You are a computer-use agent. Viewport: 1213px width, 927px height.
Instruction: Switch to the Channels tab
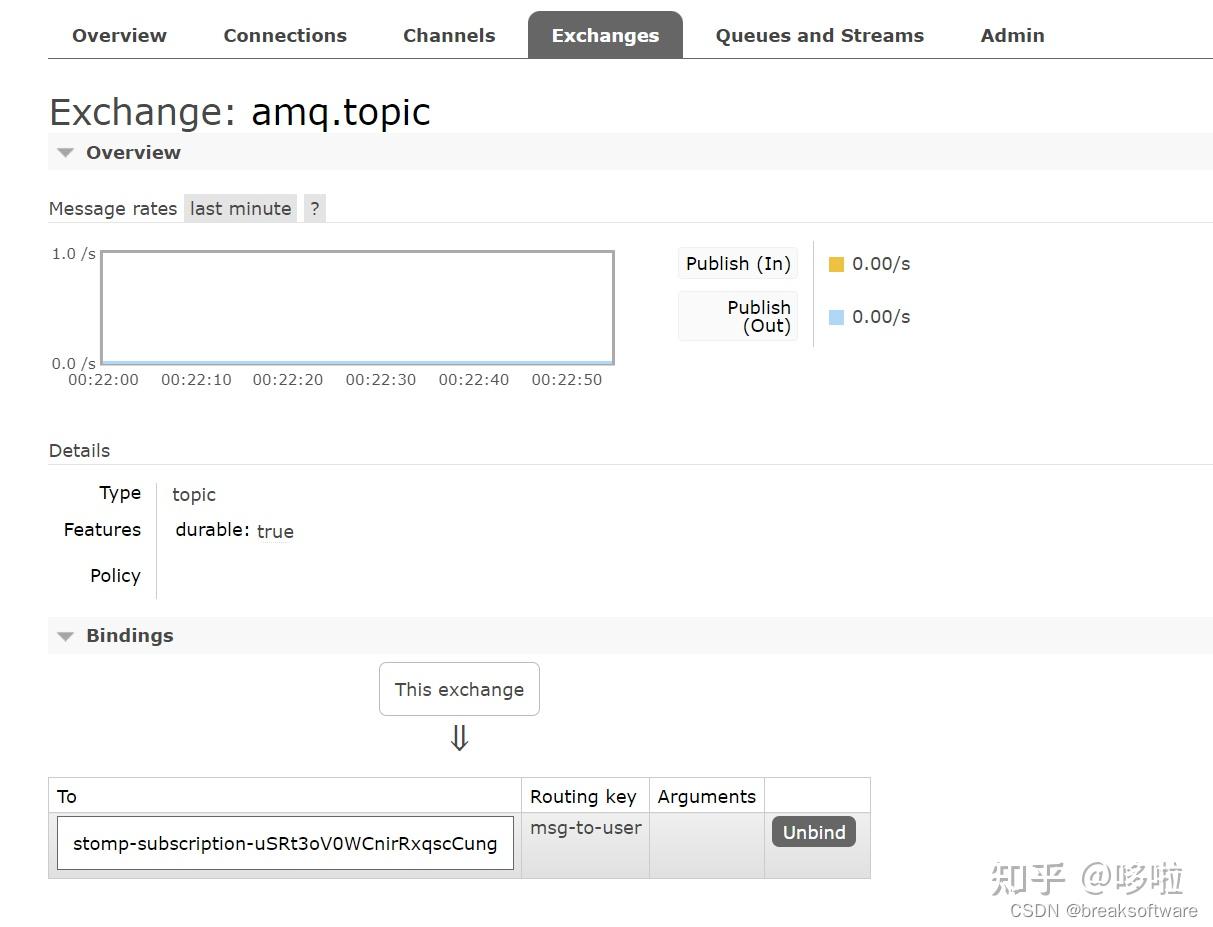449,35
